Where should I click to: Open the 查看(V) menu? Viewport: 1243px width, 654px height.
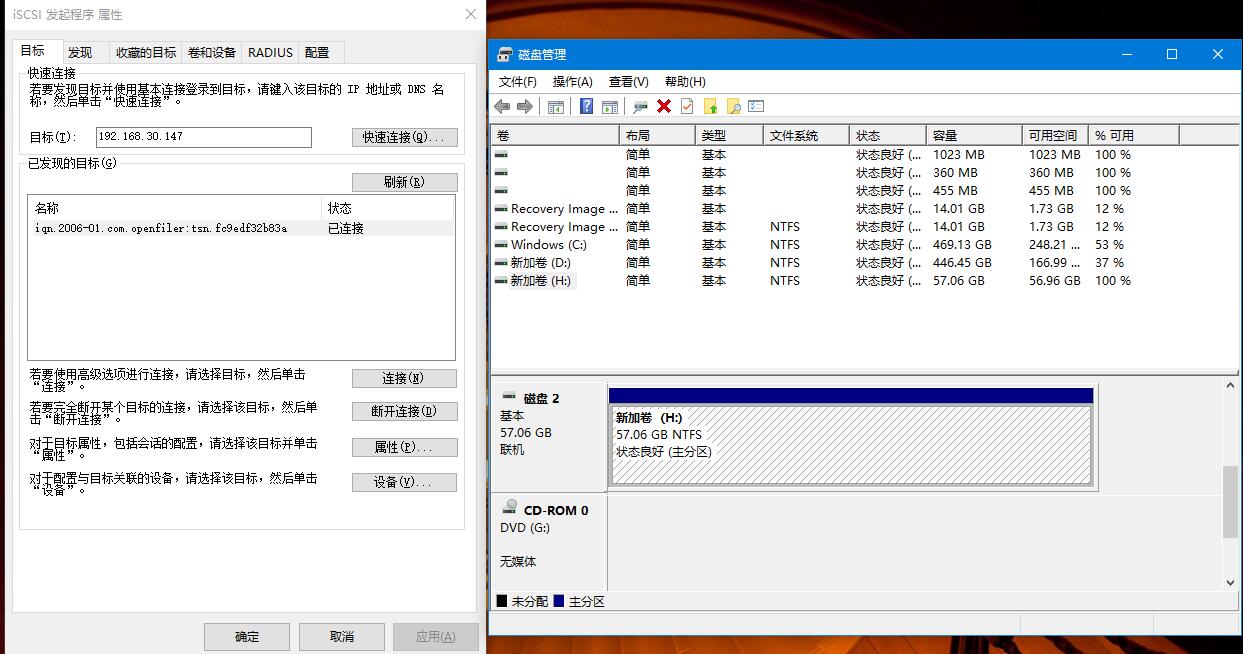tap(628, 82)
